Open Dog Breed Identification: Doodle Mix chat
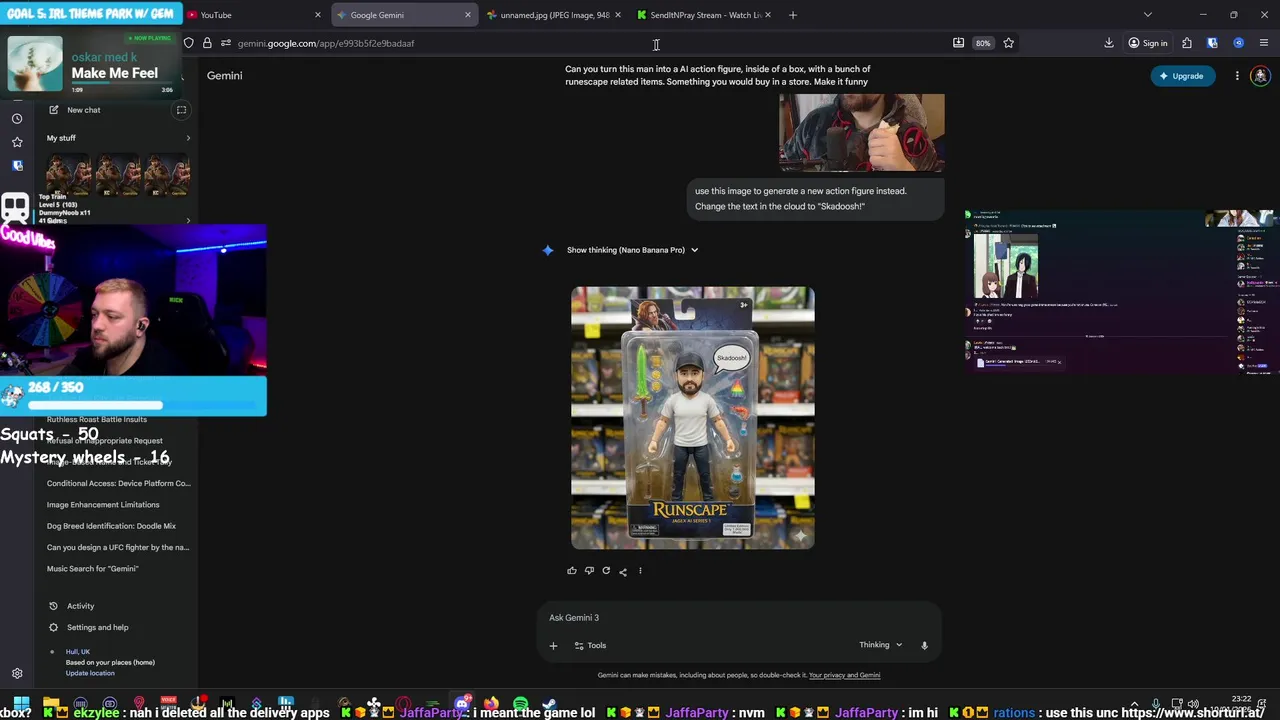Screen dimensions: 1280x720 pyautogui.click(x=111, y=526)
